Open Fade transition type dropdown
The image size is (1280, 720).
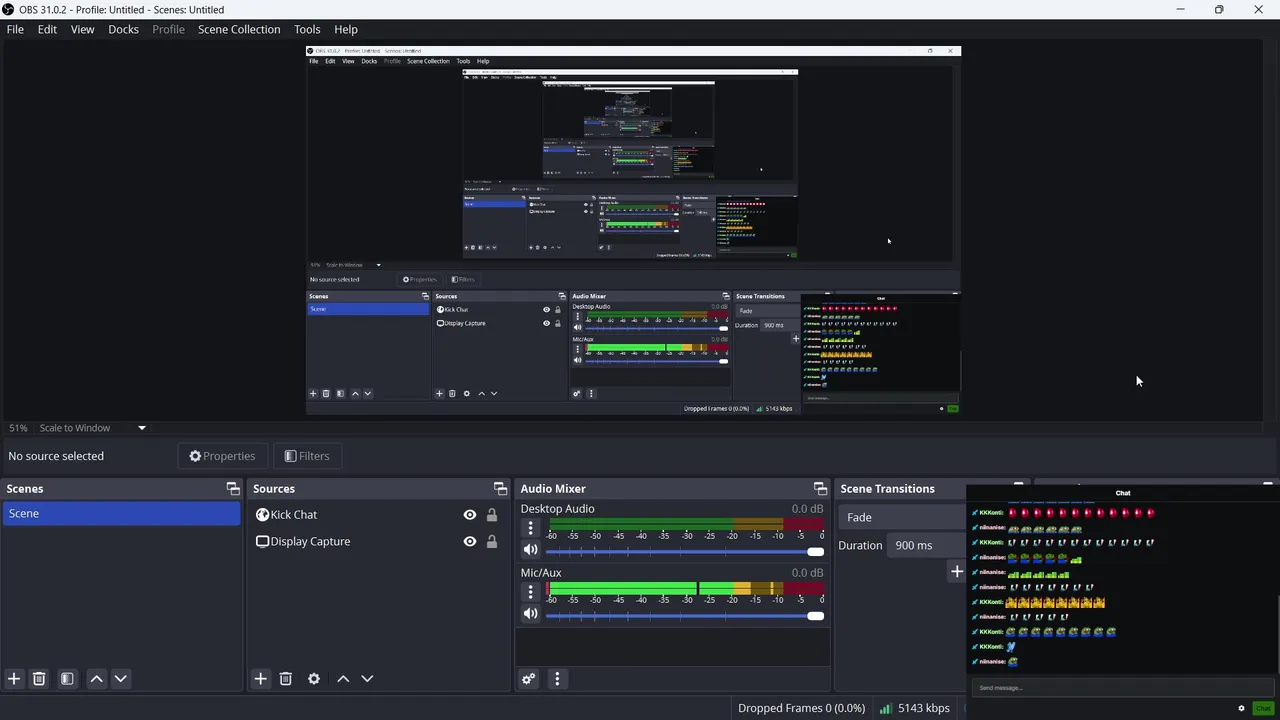click(x=904, y=517)
